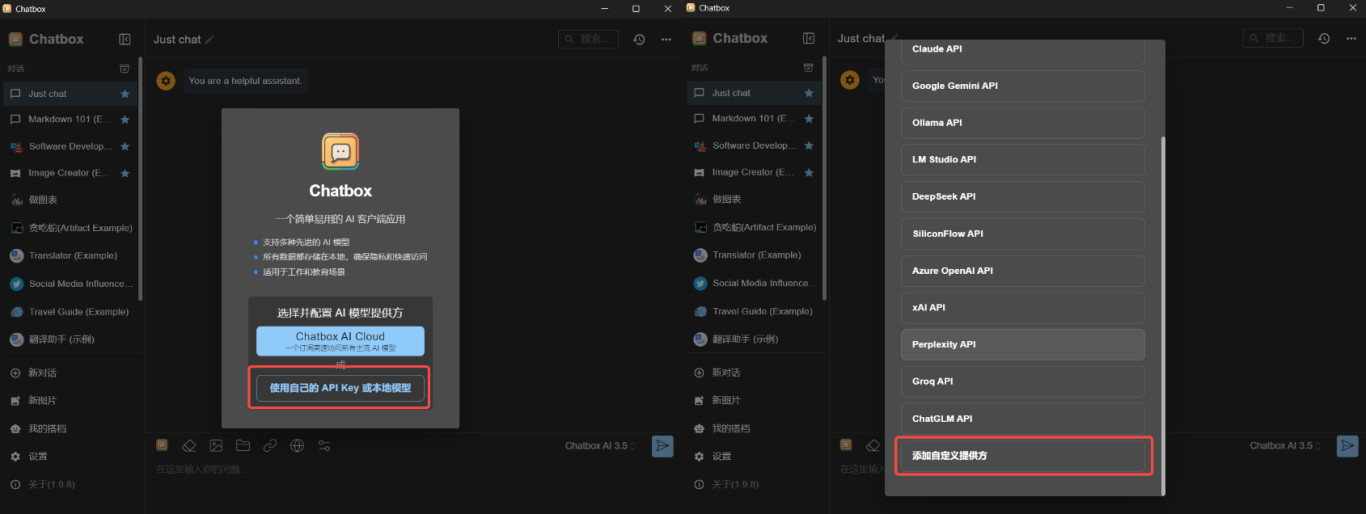Click the message input box in left window
The height and width of the screenshot is (514, 1366).
click(x=410, y=470)
